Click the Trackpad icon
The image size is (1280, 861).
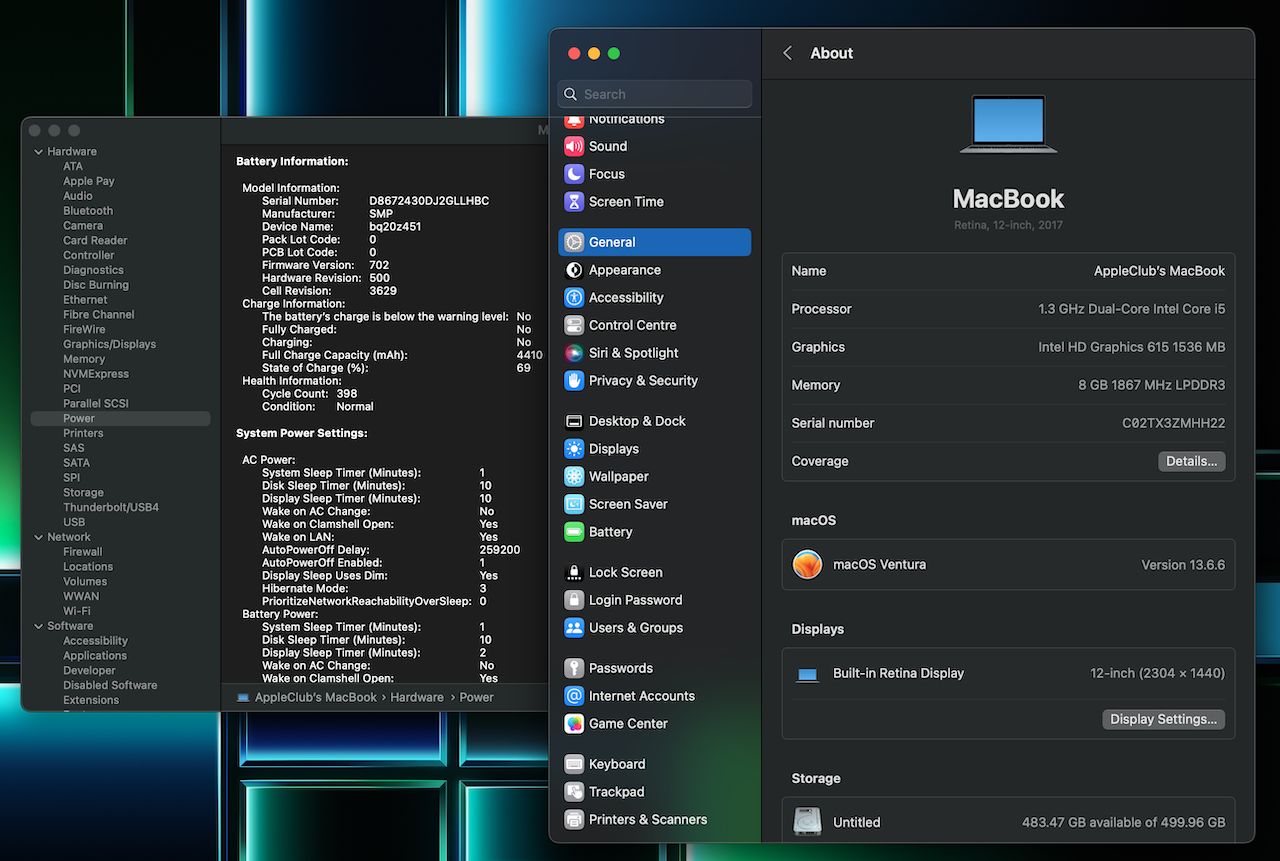point(574,792)
